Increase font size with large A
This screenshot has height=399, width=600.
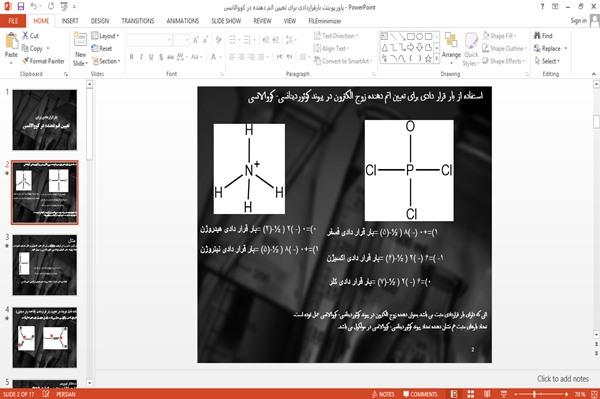[196, 40]
